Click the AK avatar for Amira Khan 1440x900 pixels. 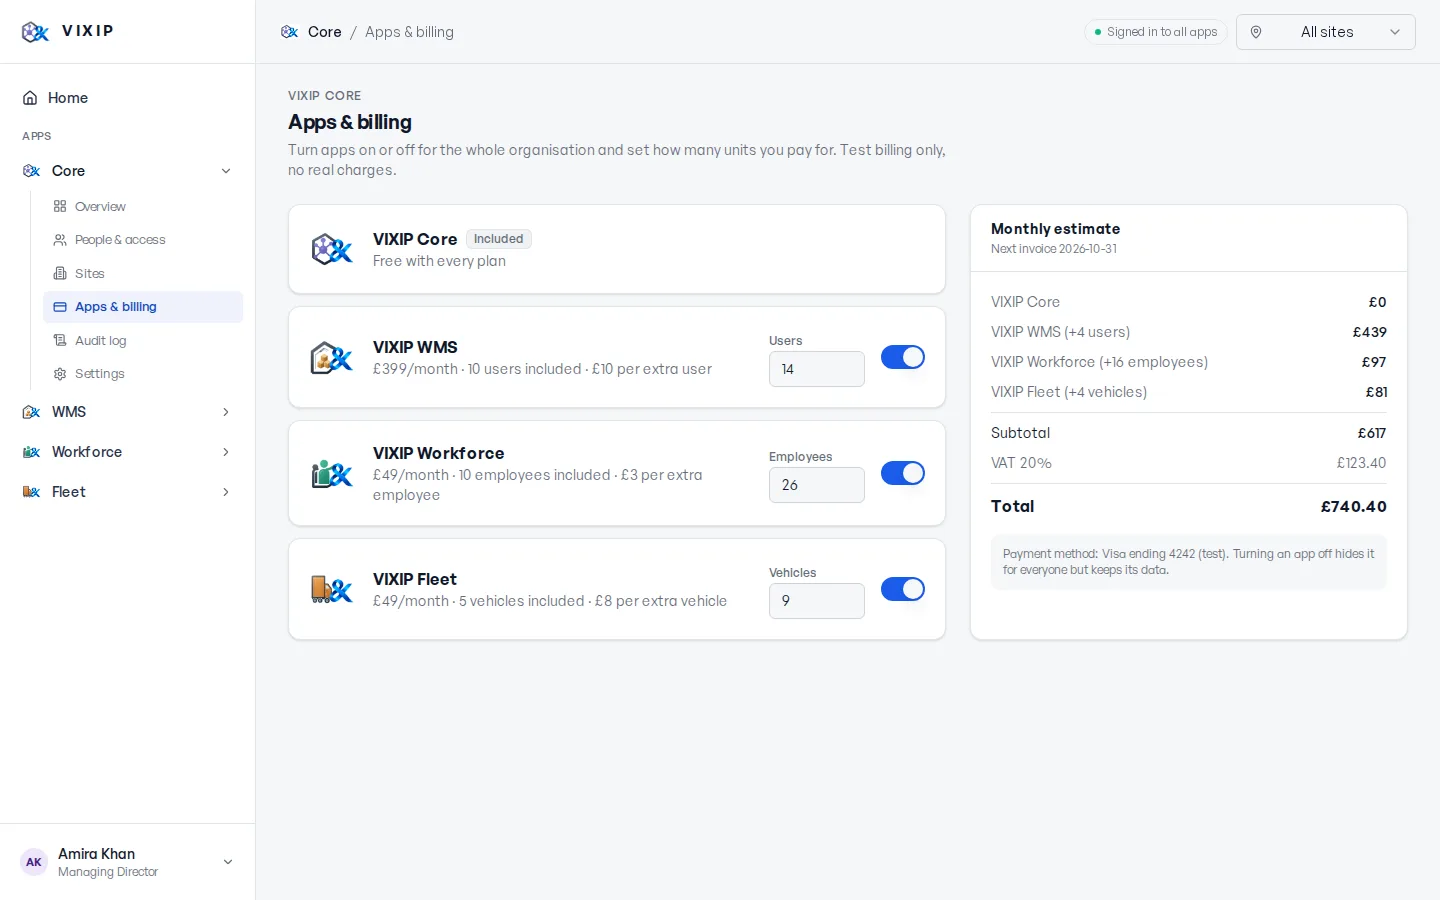(x=34, y=862)
